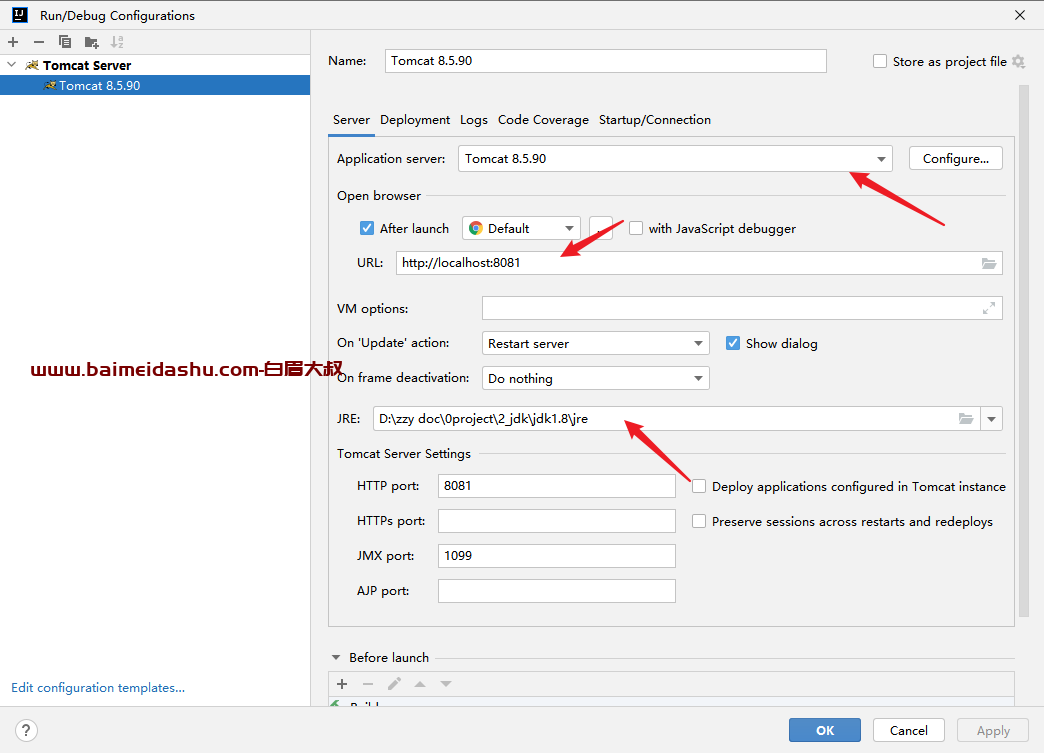Screen dimensions: 1044x753
Task: Enable Store as project file
Action: click(880, 61)
